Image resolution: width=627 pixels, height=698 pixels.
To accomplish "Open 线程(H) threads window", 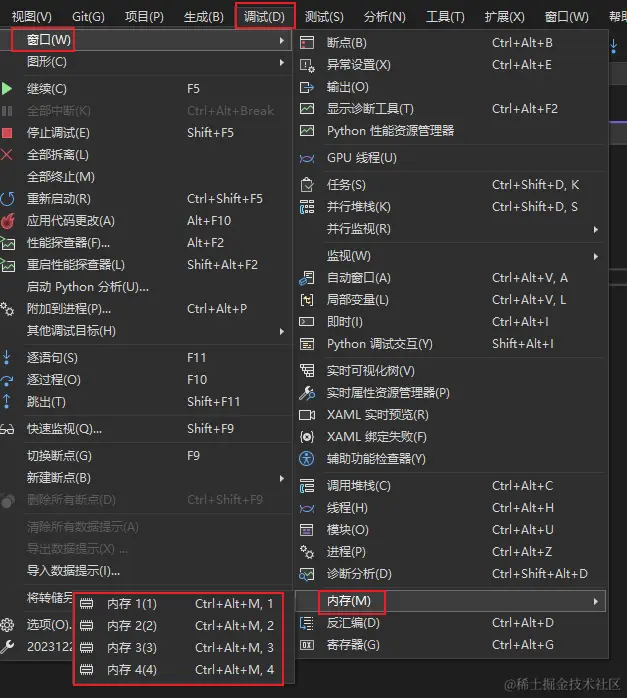I will tap(347, 507).
